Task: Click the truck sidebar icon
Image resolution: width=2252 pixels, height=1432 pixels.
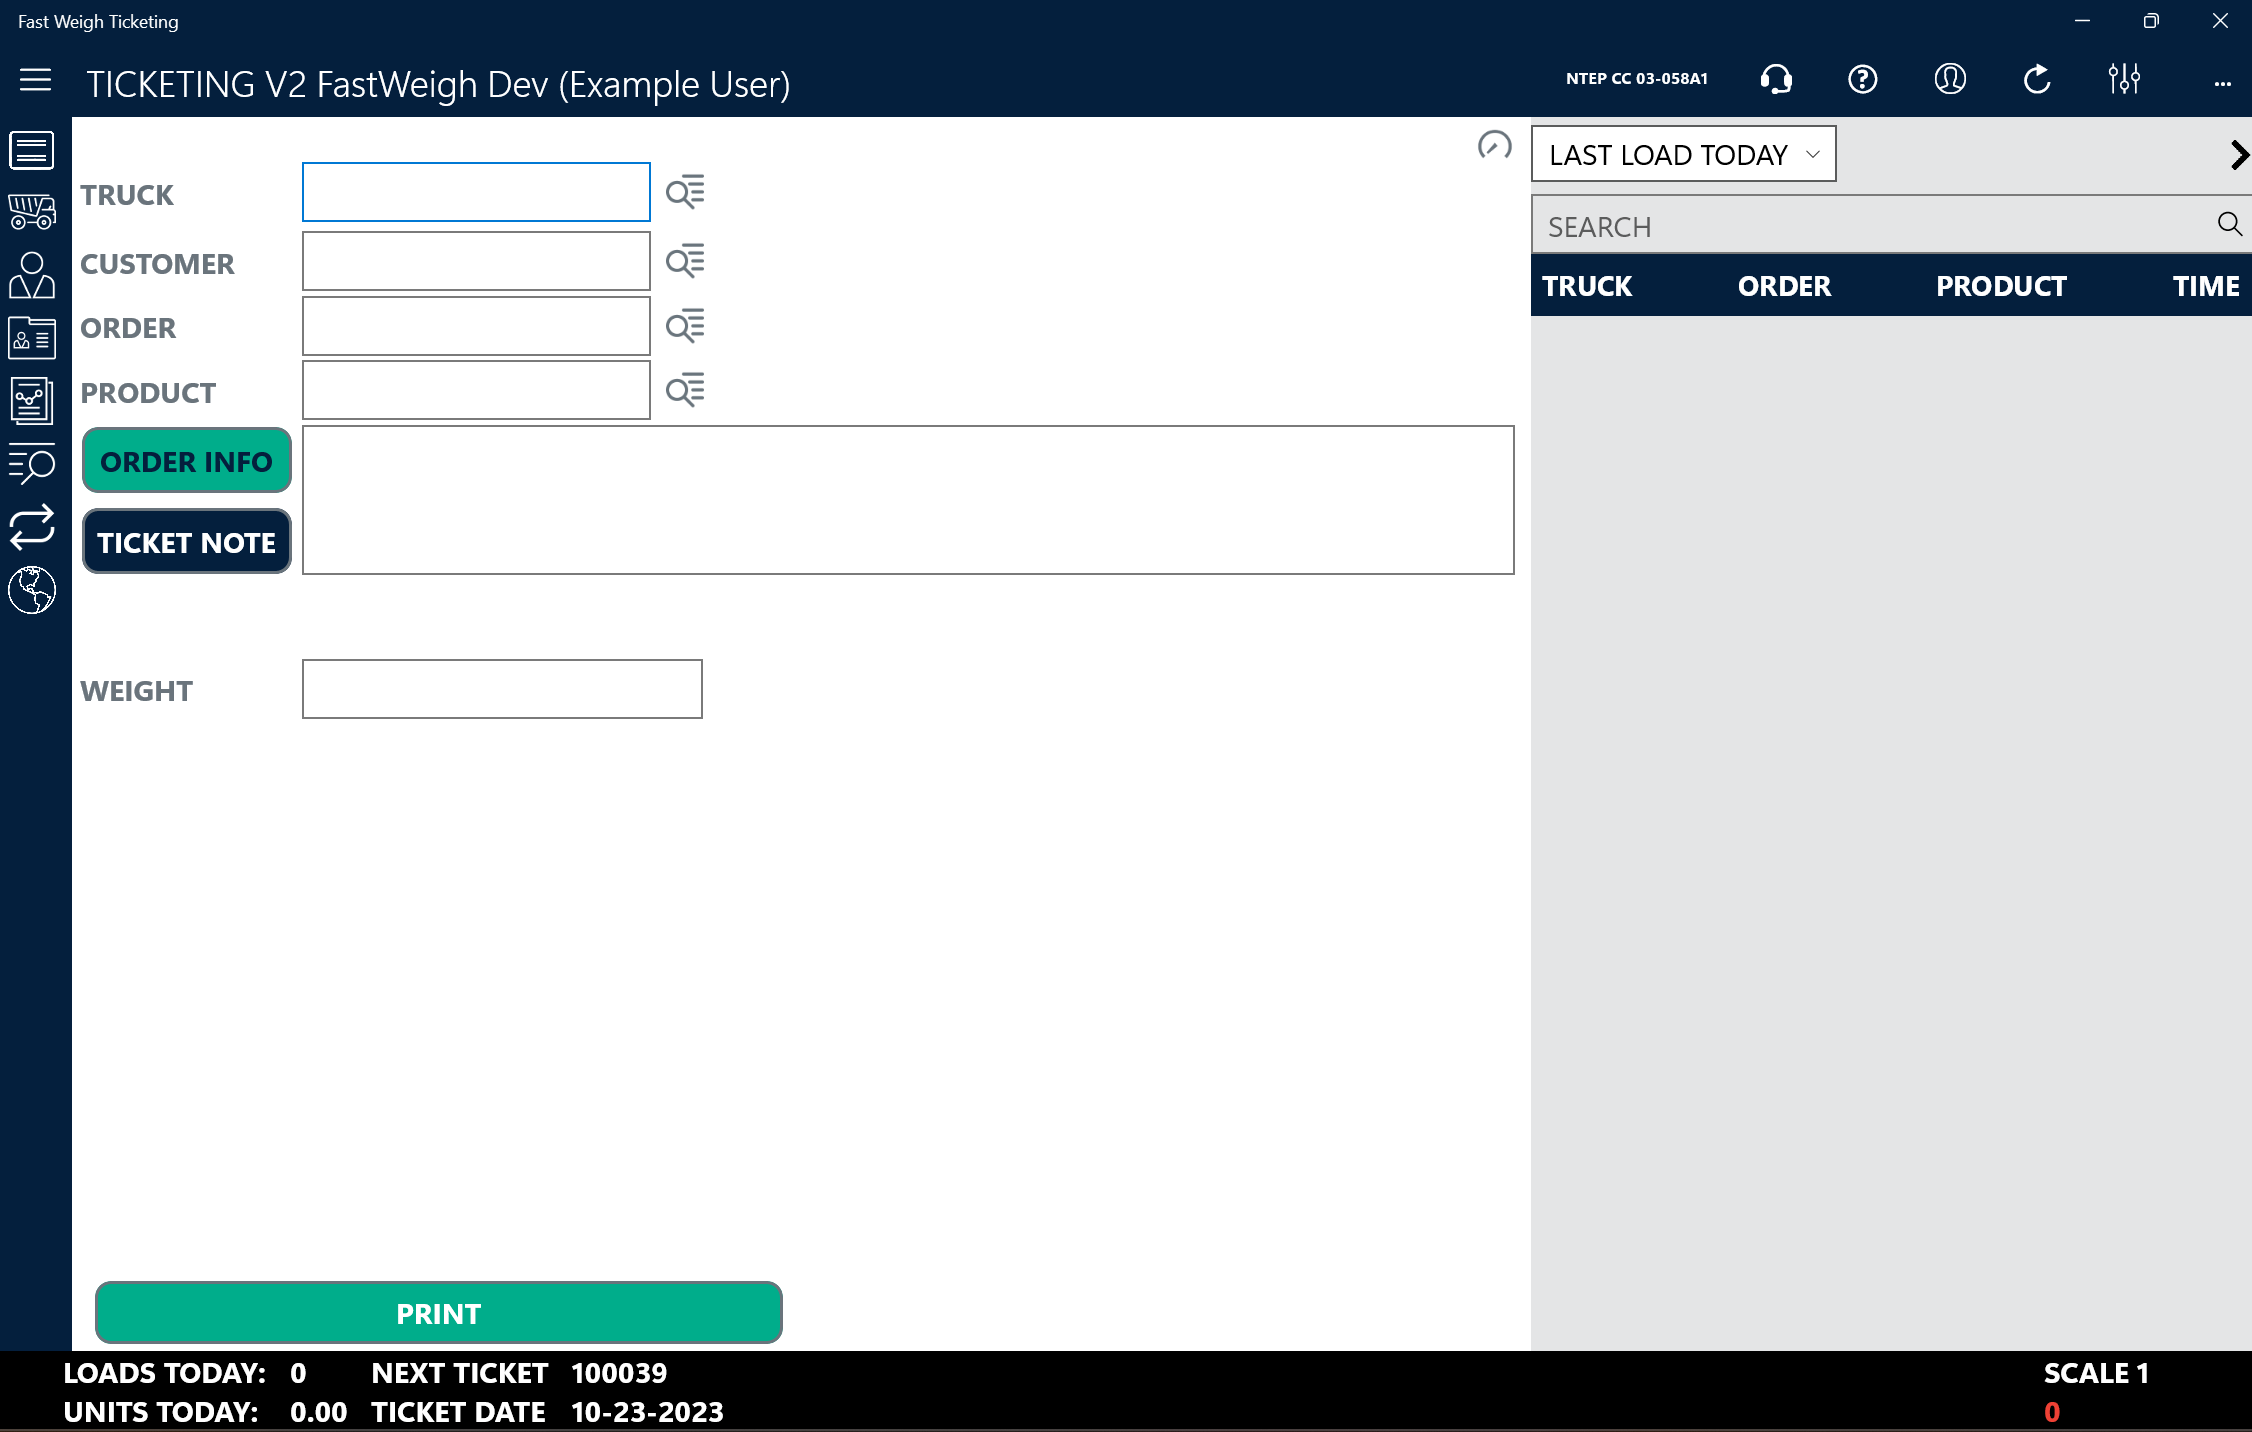Action: point(32,212)
